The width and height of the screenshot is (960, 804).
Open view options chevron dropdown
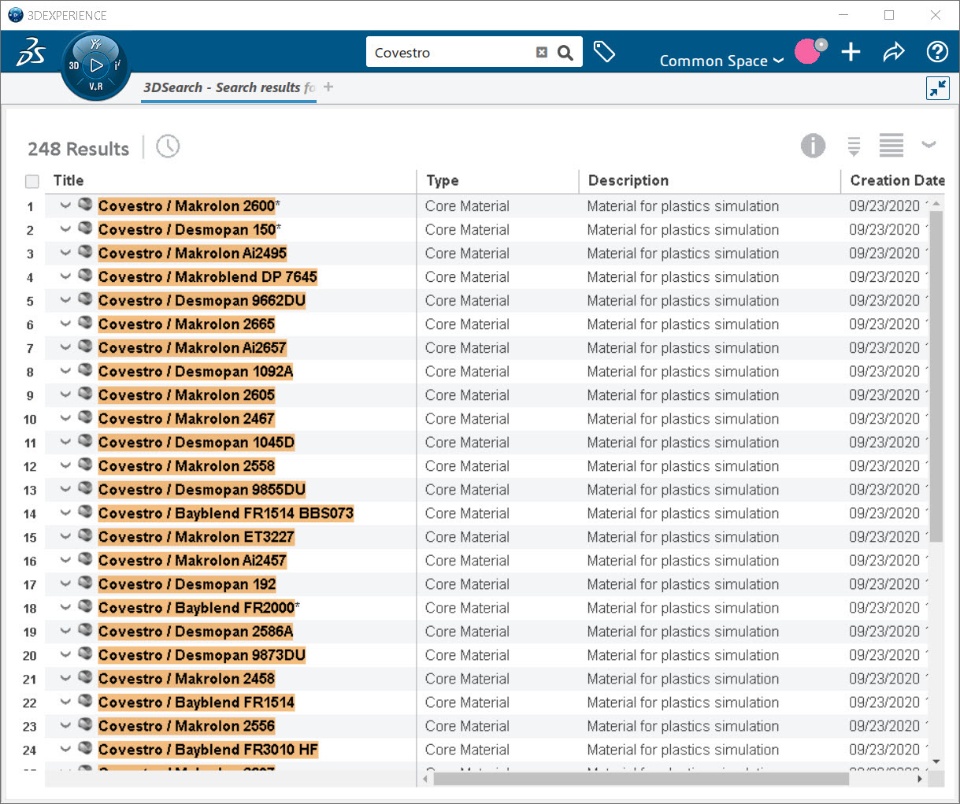[929, 145]
